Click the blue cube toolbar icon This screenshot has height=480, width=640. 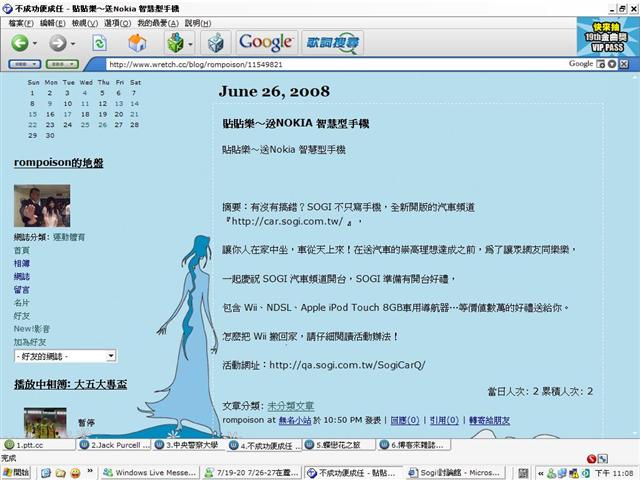pos(216,42)
